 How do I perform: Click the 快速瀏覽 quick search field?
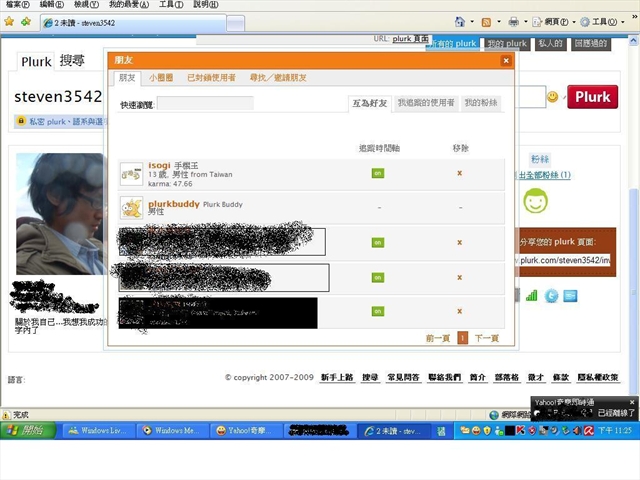[x=205, y=103]
